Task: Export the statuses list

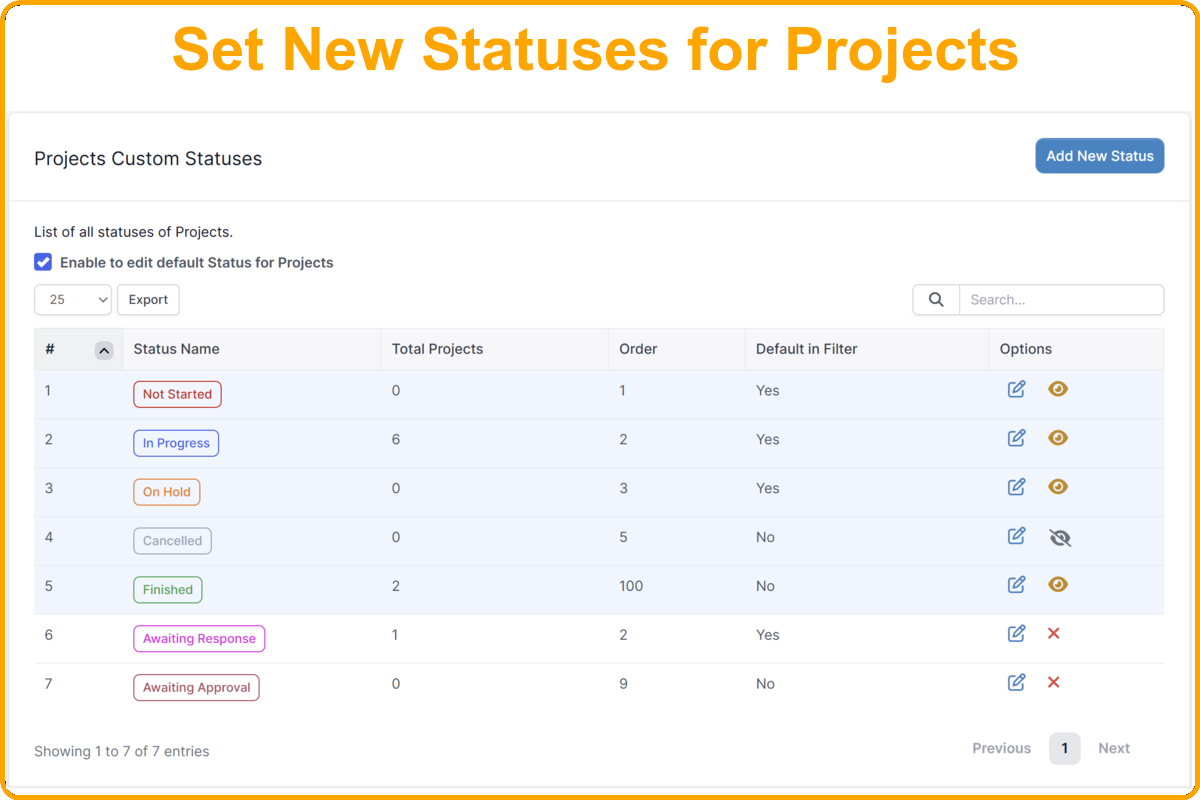Action: pos(148,300)
